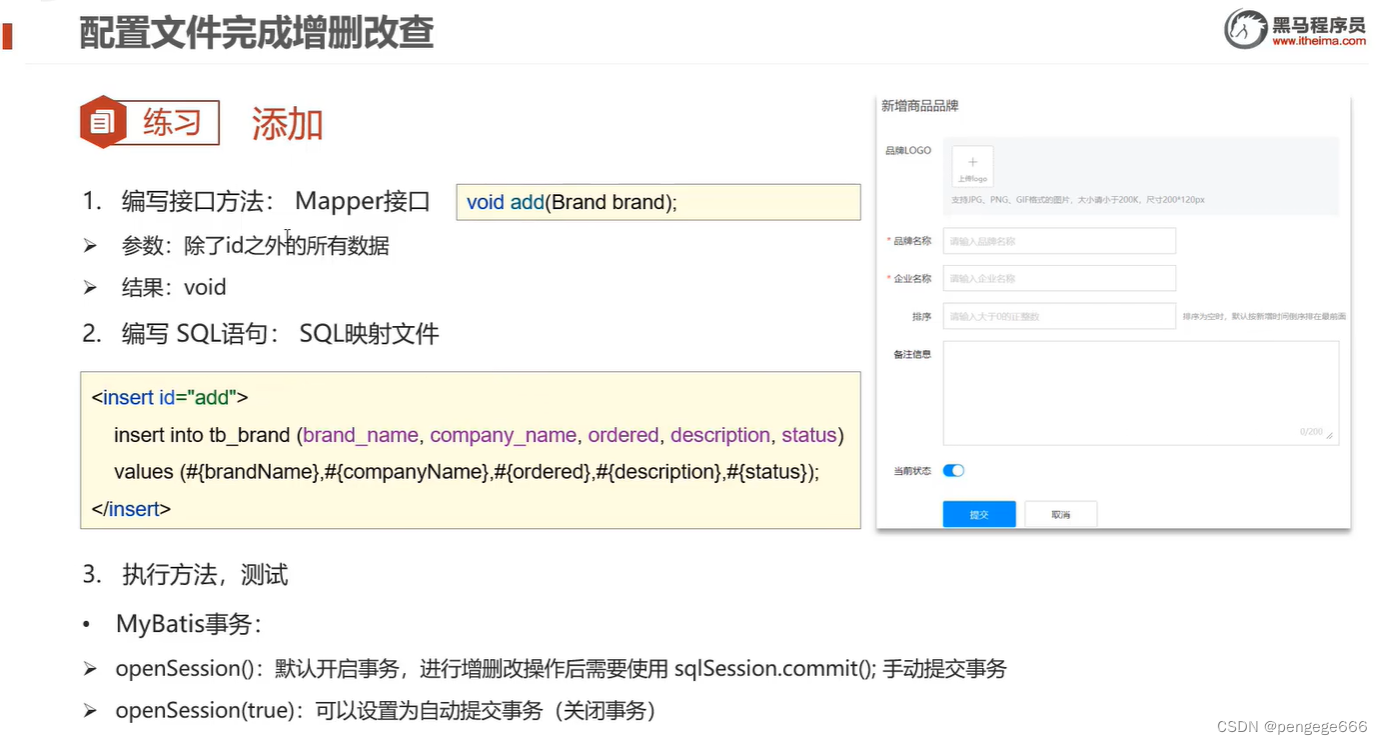The height and width of the screenshot is (745, 1382).
Task: Open the www.itheima.com link
Action: [x=1321, y=42]
